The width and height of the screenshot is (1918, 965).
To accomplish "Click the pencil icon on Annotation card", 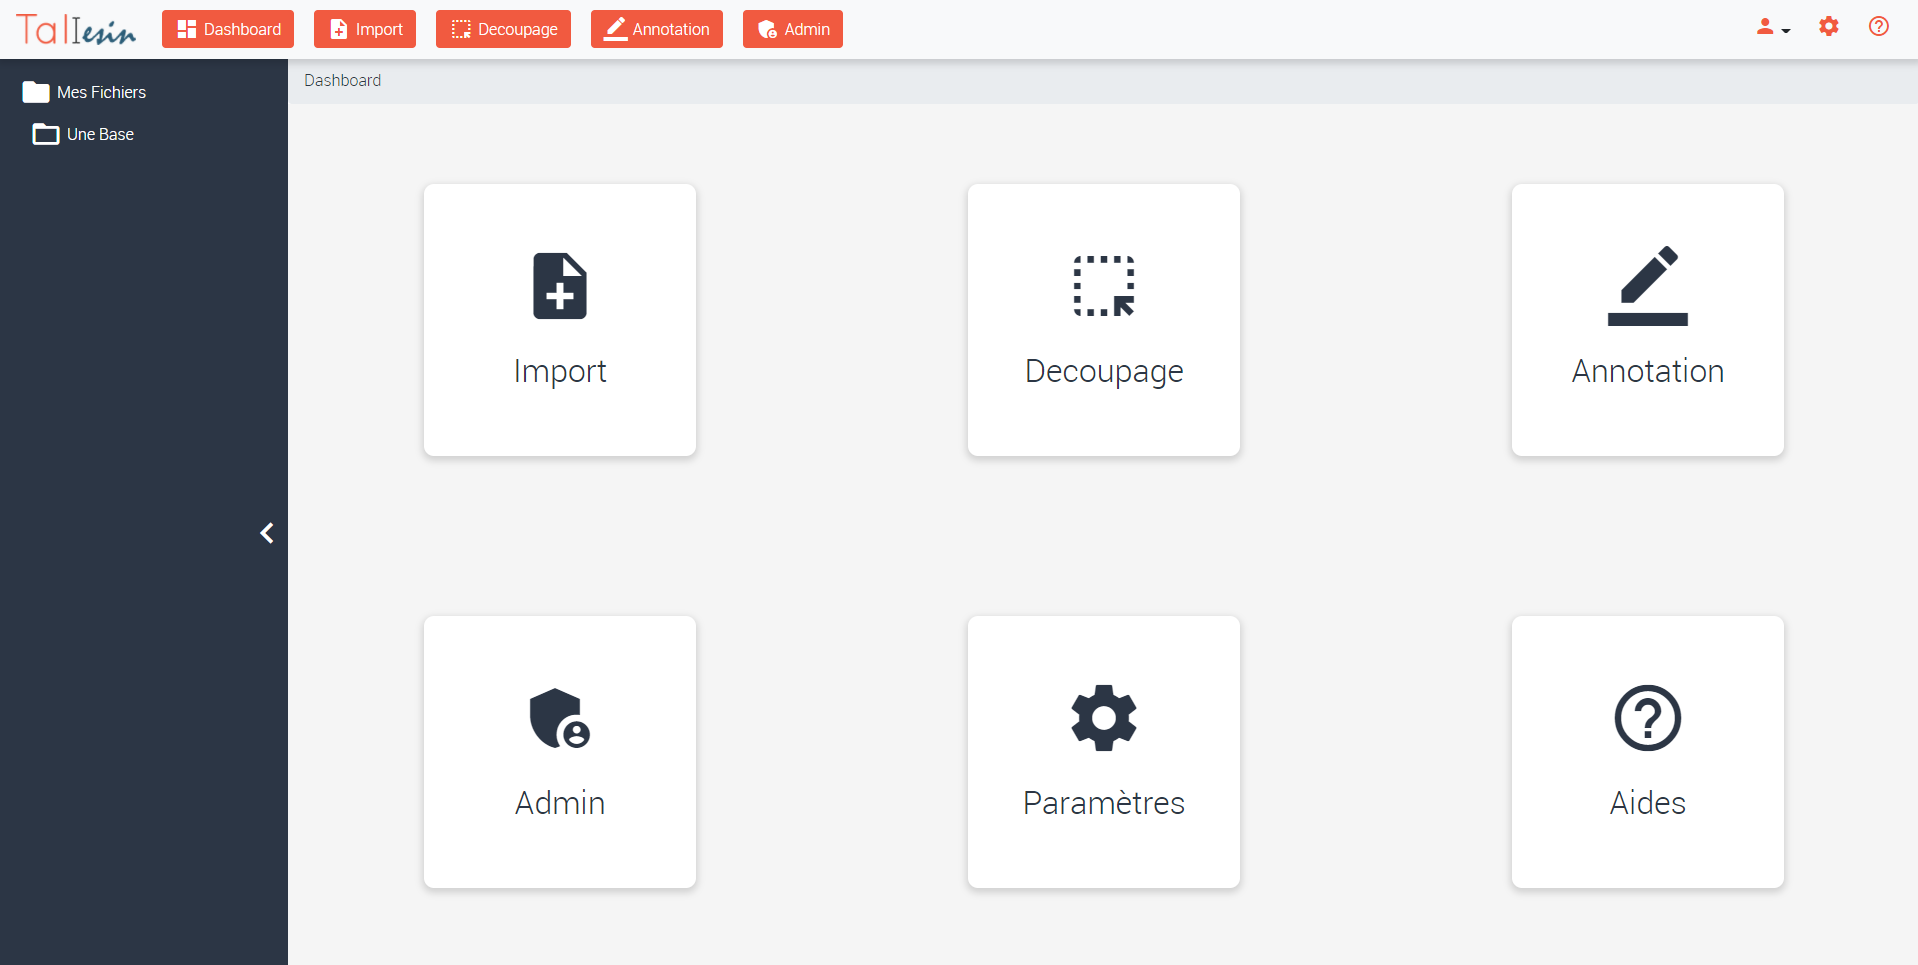I will coord(1648,286).
